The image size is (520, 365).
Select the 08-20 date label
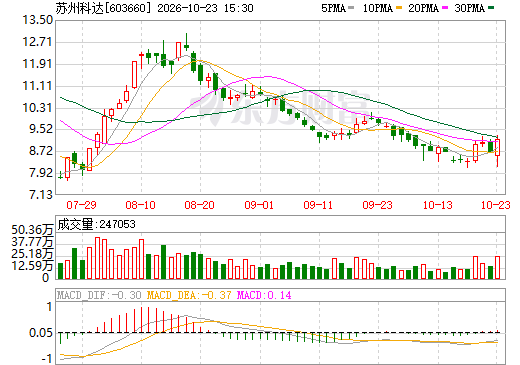[199, 205]
